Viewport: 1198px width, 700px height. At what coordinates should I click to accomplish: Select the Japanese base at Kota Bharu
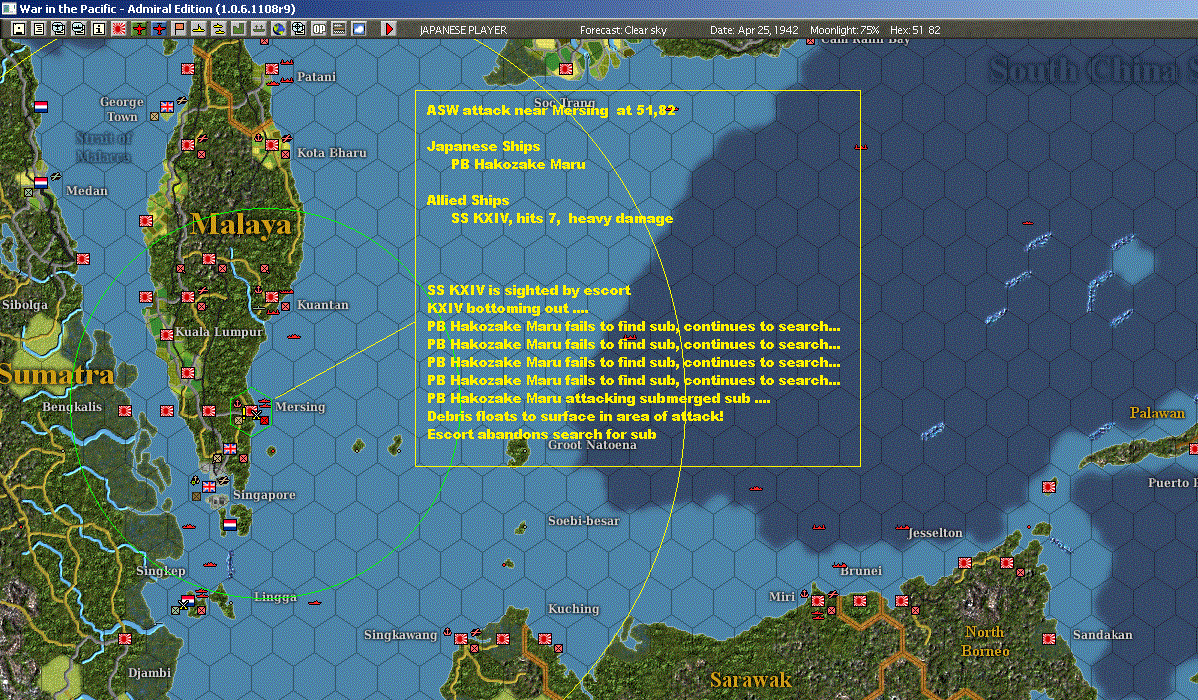point(271,144)
